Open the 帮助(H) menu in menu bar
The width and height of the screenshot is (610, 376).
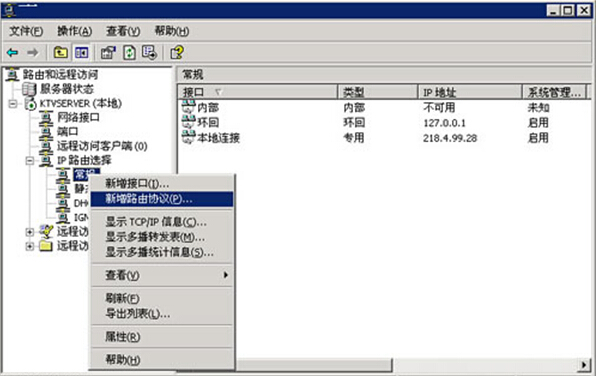pyautogui.click(x=172, y=31)
